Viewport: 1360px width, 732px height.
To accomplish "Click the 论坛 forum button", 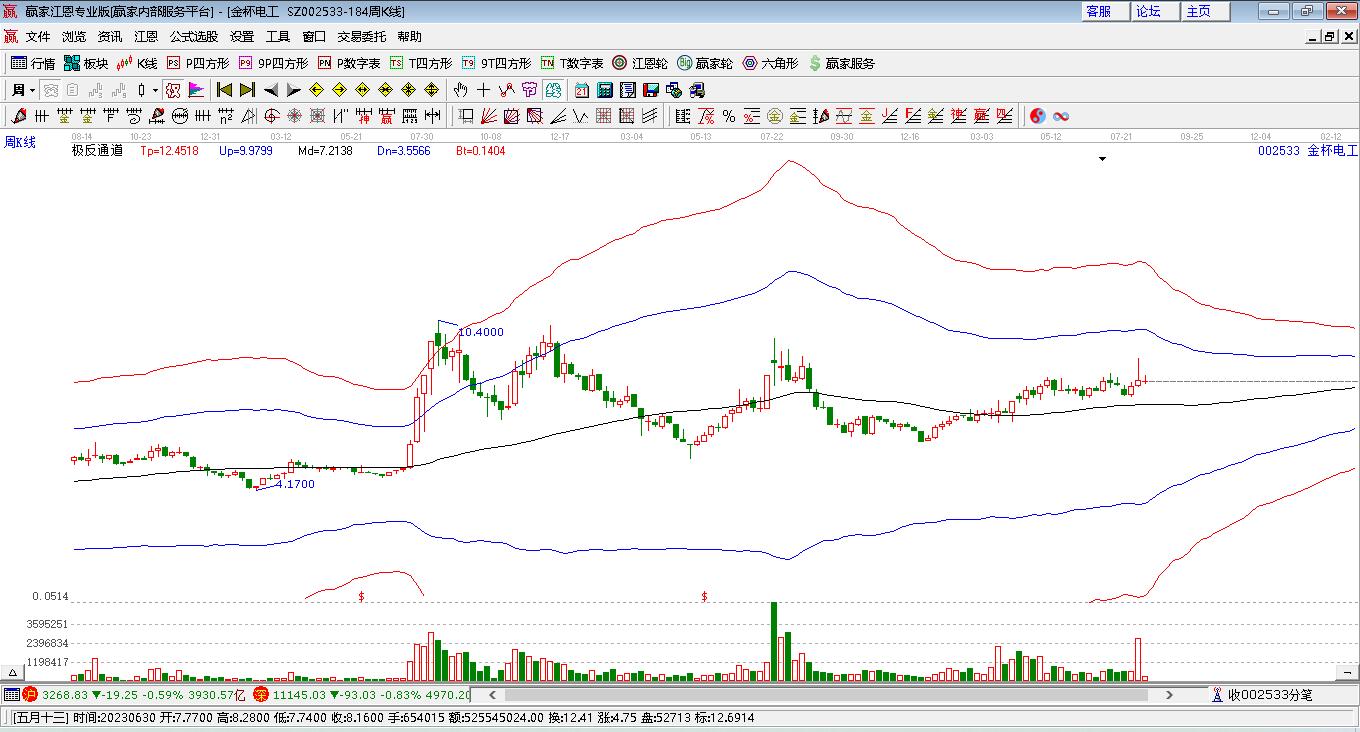I will pyautogui.click(x=1148, y=11).
